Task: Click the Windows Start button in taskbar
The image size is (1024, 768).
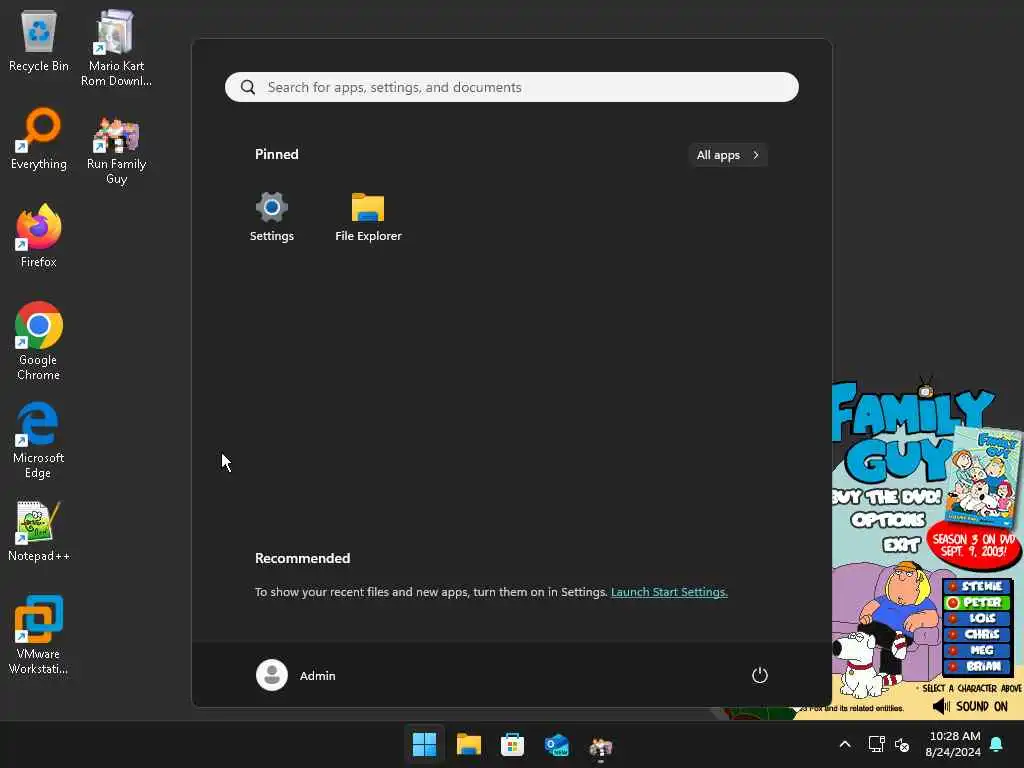Action: (424, 744)
